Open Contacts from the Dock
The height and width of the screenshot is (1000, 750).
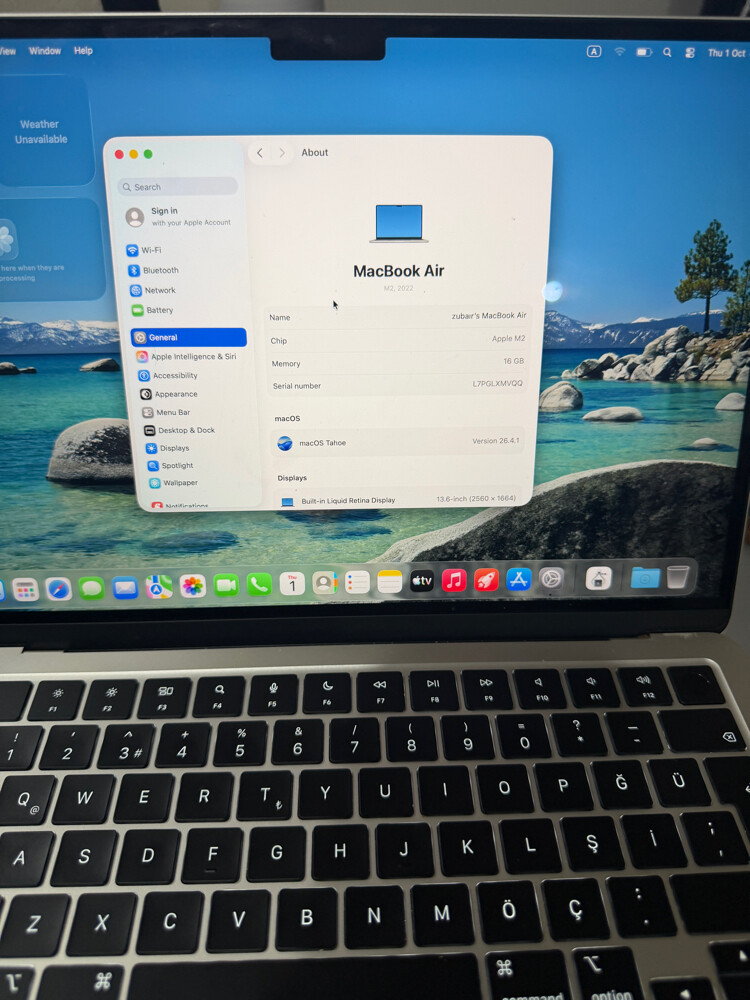[x=325, y=583]
